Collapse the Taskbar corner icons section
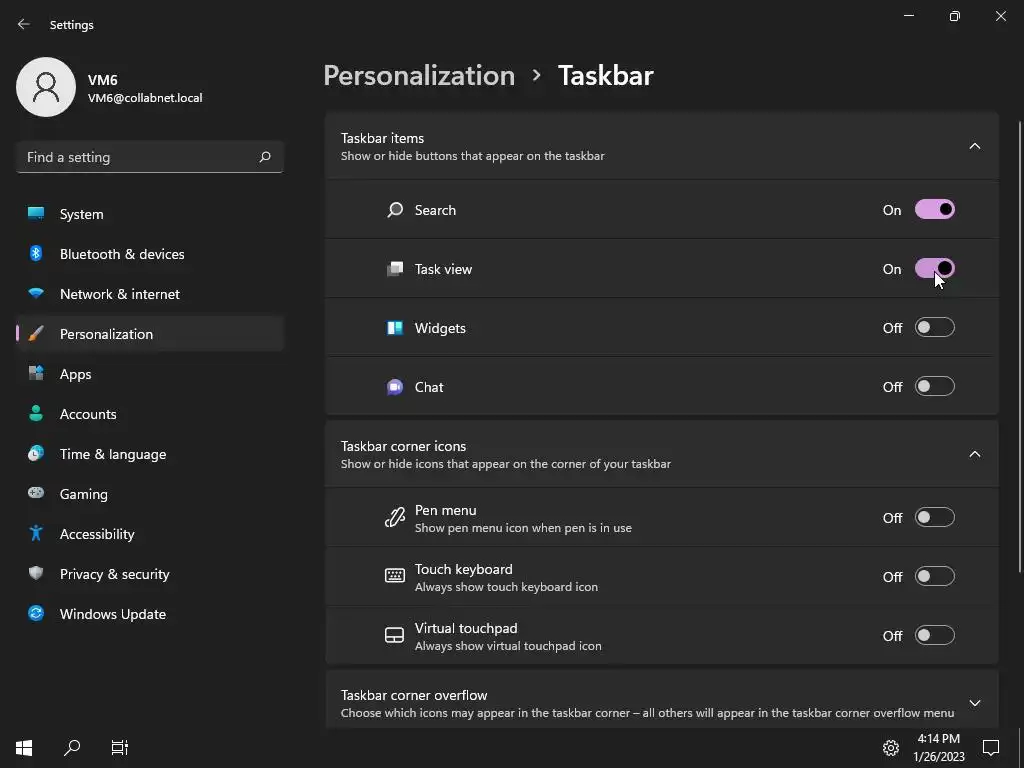 [974, 454]
